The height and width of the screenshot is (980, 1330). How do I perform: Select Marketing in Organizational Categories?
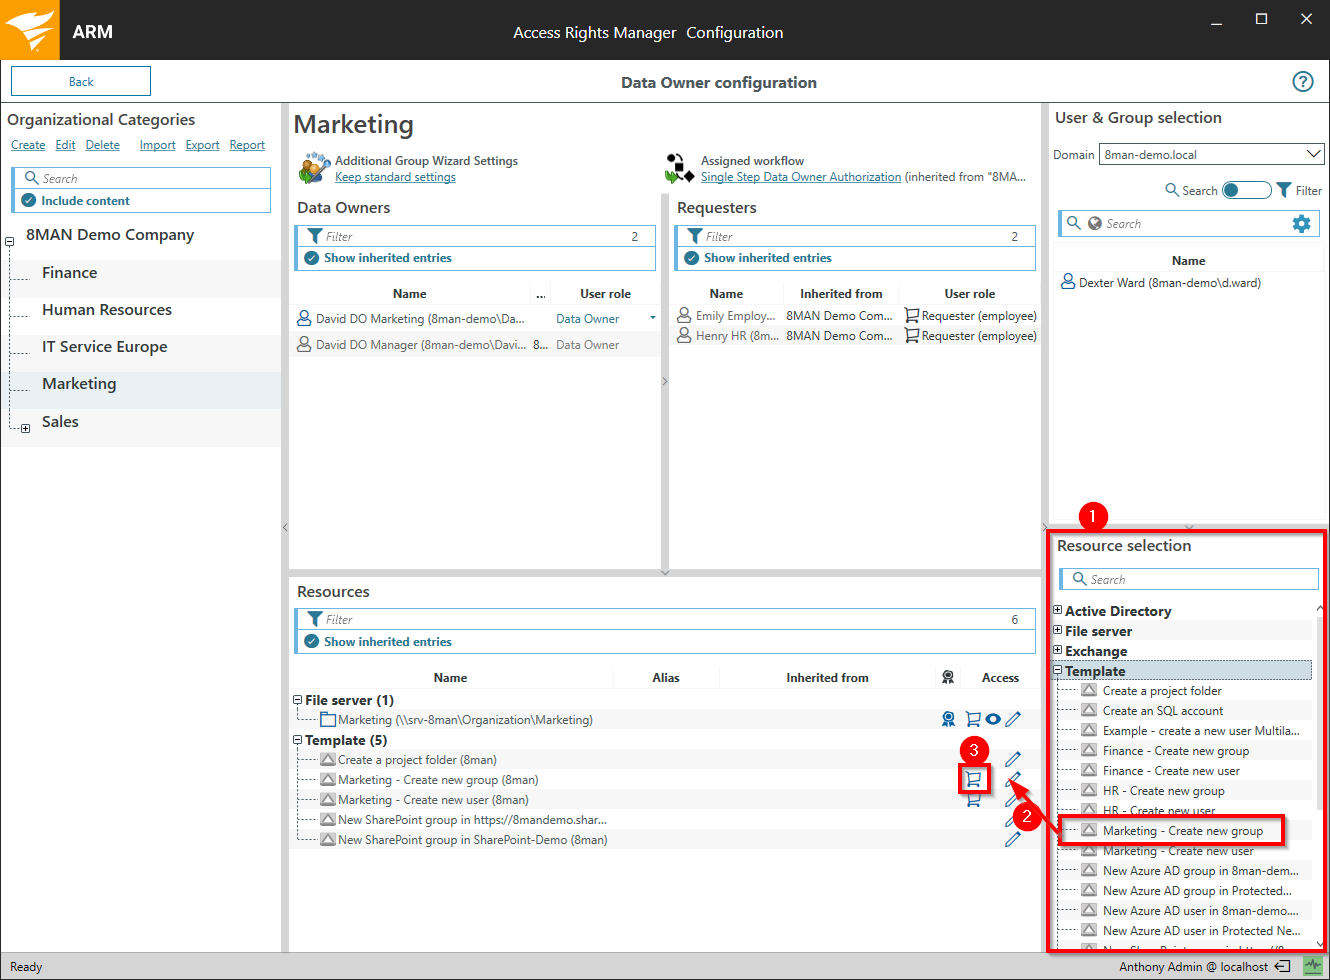pos(79,384)
